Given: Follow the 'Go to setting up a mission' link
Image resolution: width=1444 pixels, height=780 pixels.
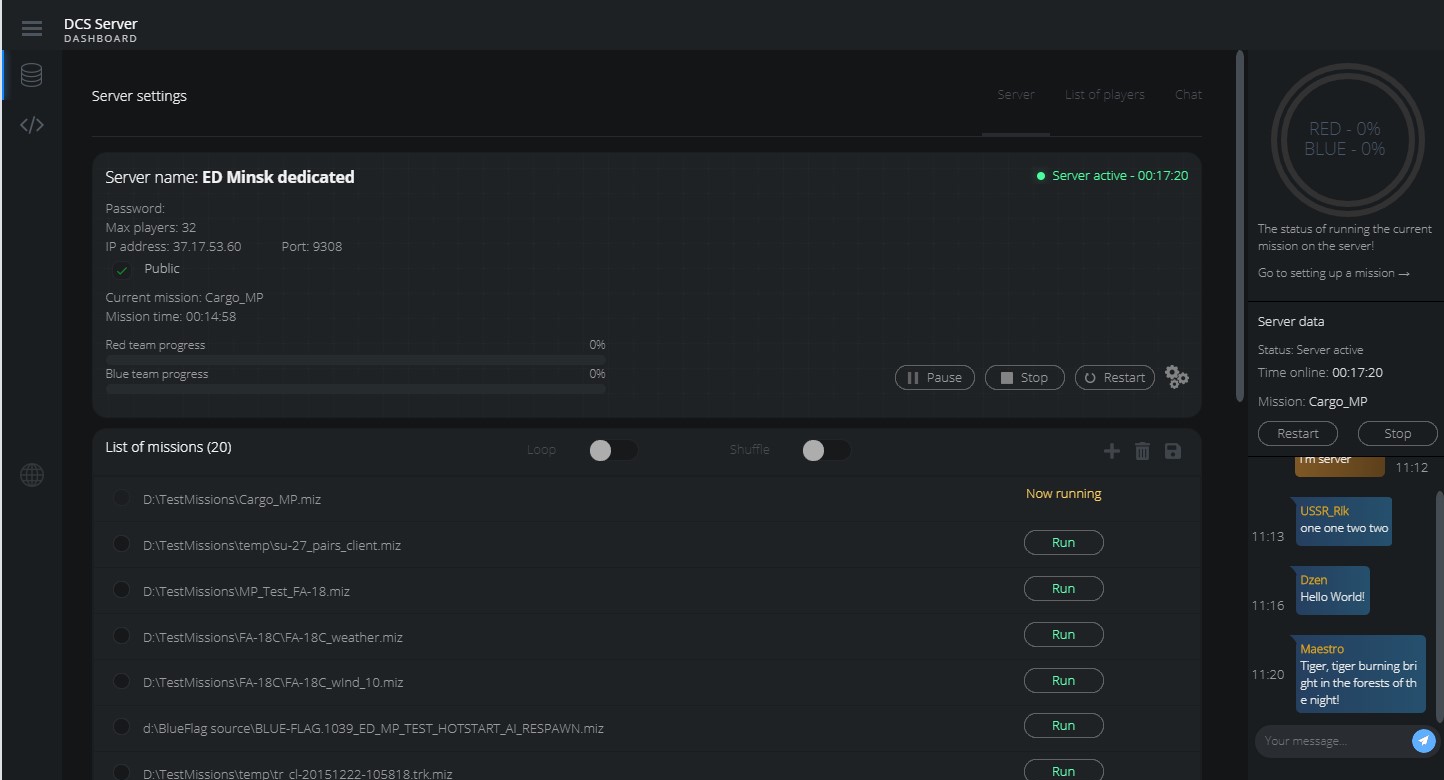Looking at the screenshot, I should click(1333, 272).
